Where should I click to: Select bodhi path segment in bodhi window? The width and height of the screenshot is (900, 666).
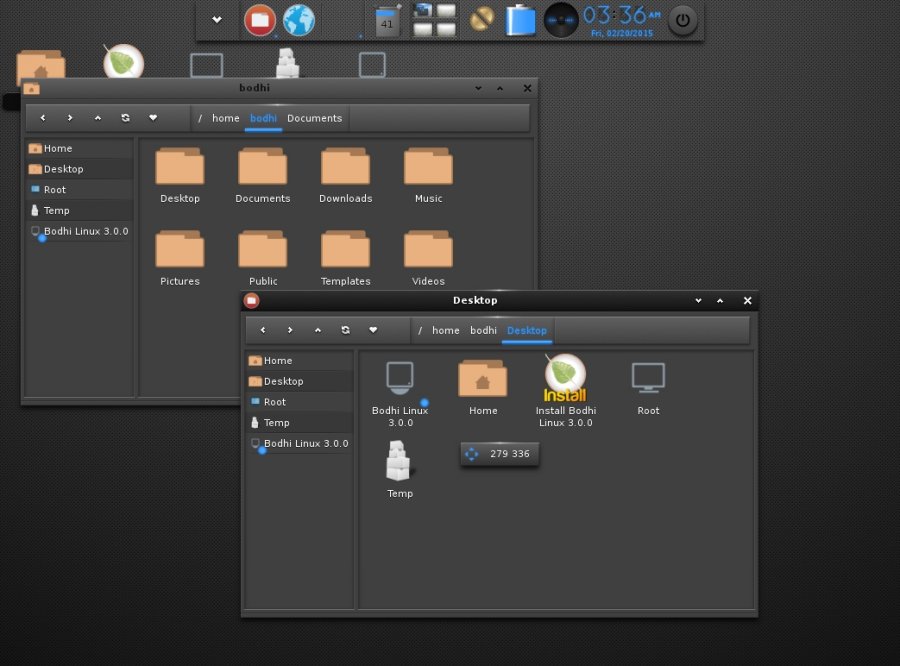click(x=263, y=118)
